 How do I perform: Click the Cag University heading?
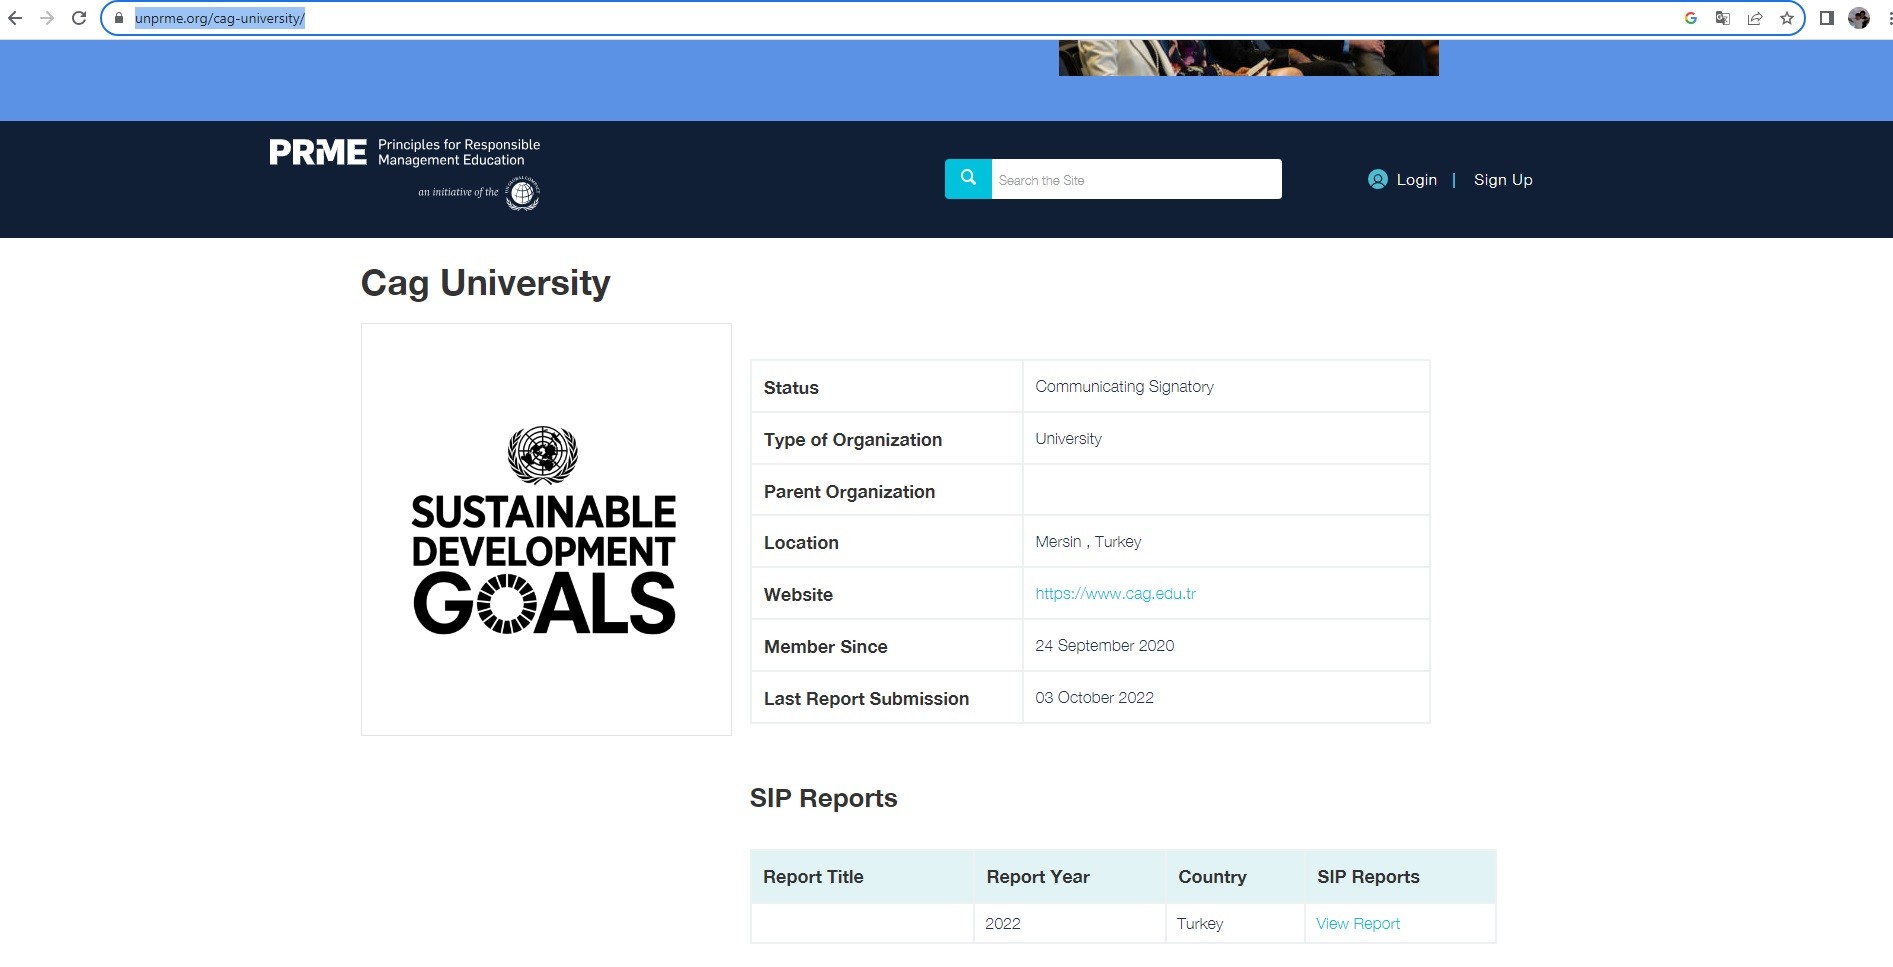pos(485,283)
